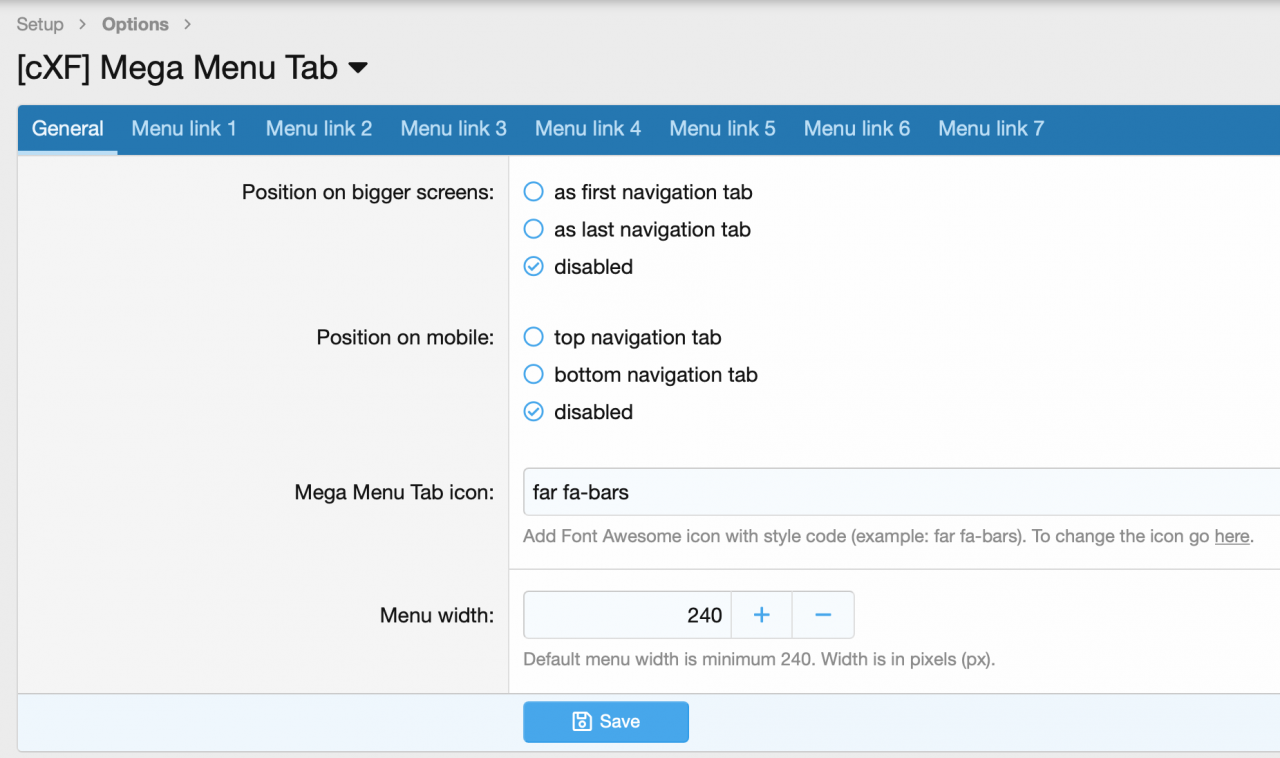Follow the "here" link to change icon
Screen dimensions: 1280x758
(1231, 537)
